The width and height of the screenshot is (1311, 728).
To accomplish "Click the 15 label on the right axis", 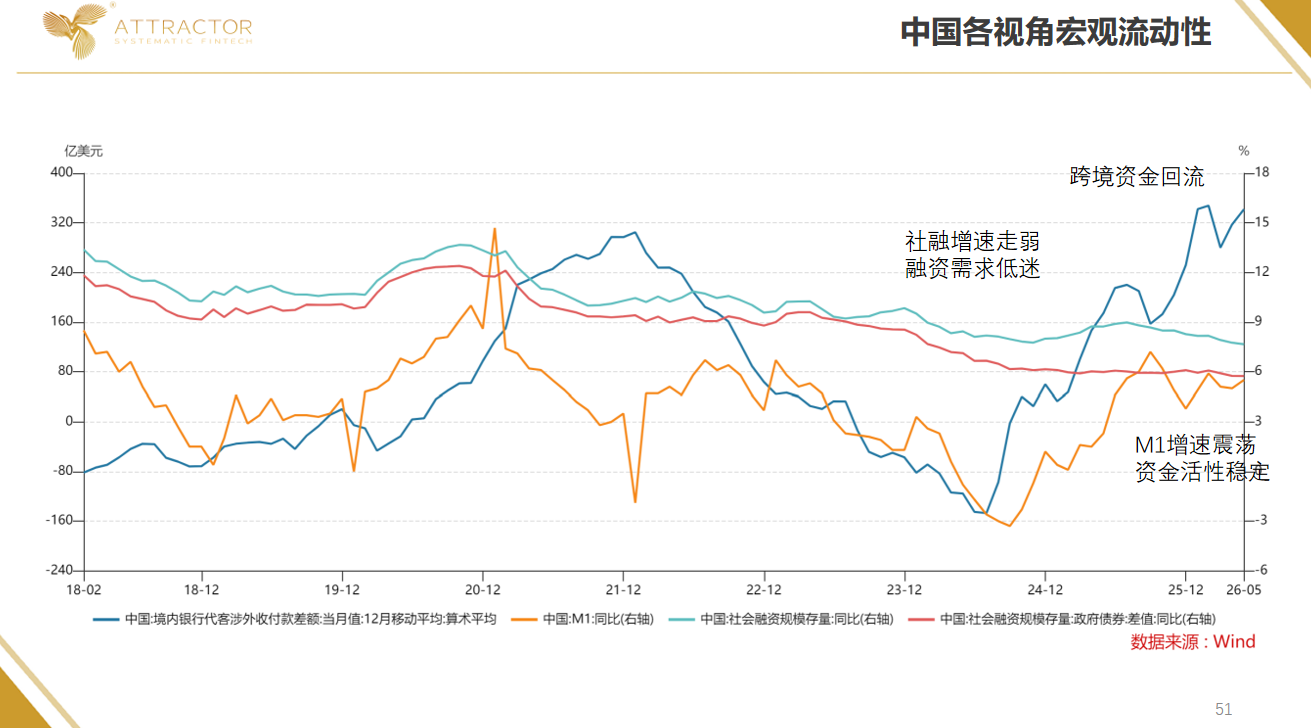I will (x=1262, y=222).
